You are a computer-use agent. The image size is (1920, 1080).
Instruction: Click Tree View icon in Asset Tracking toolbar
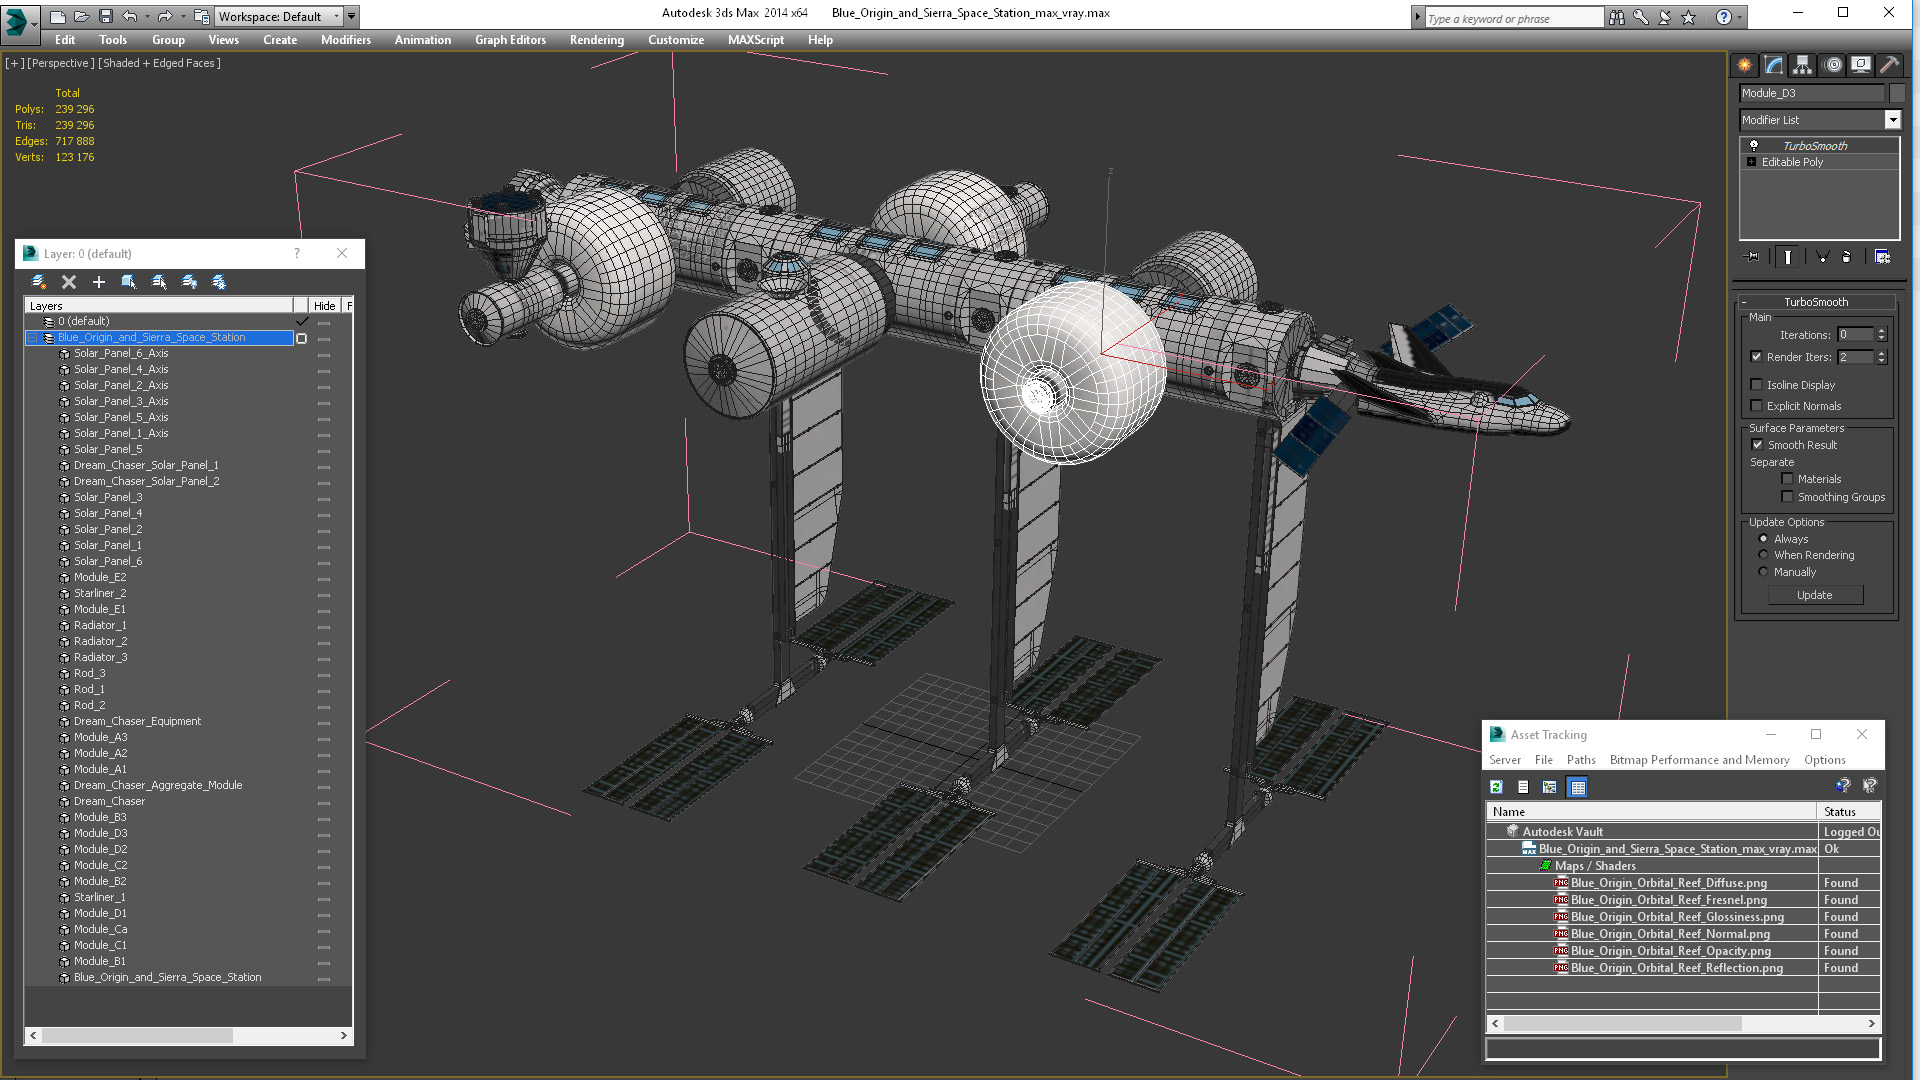[x=1549, y=787]
